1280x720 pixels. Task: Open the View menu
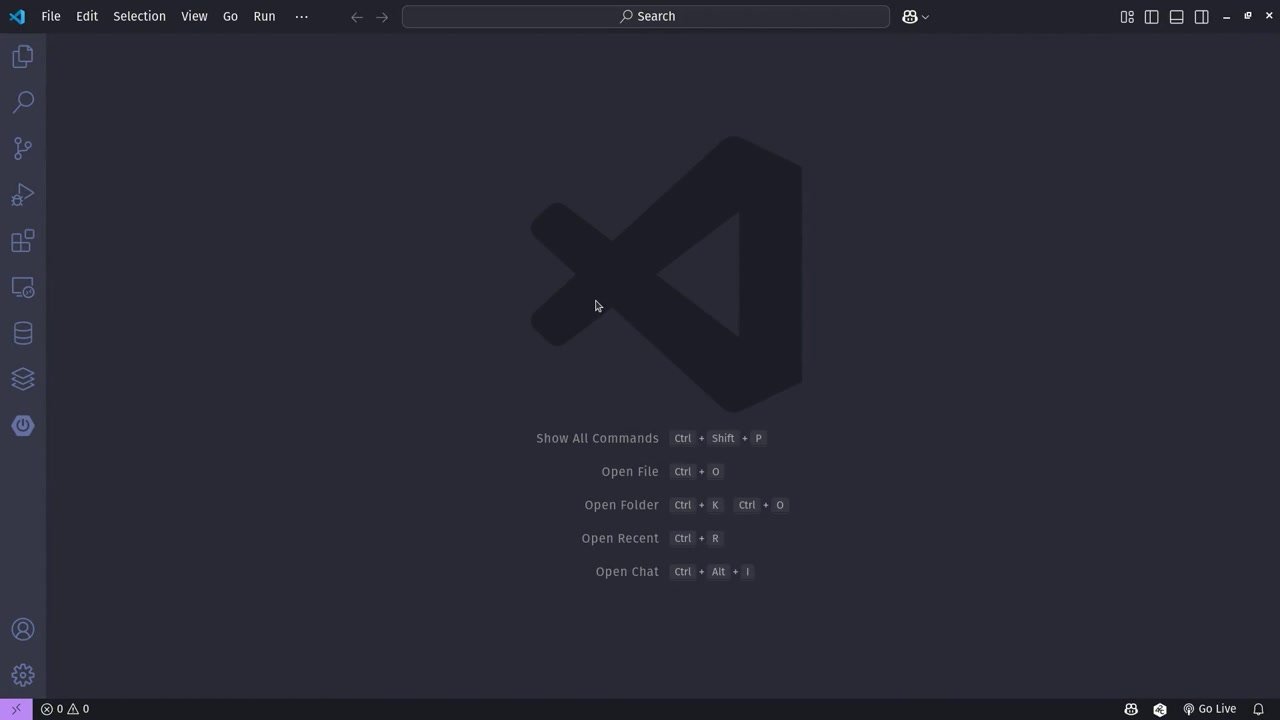(x=194, y=16)
